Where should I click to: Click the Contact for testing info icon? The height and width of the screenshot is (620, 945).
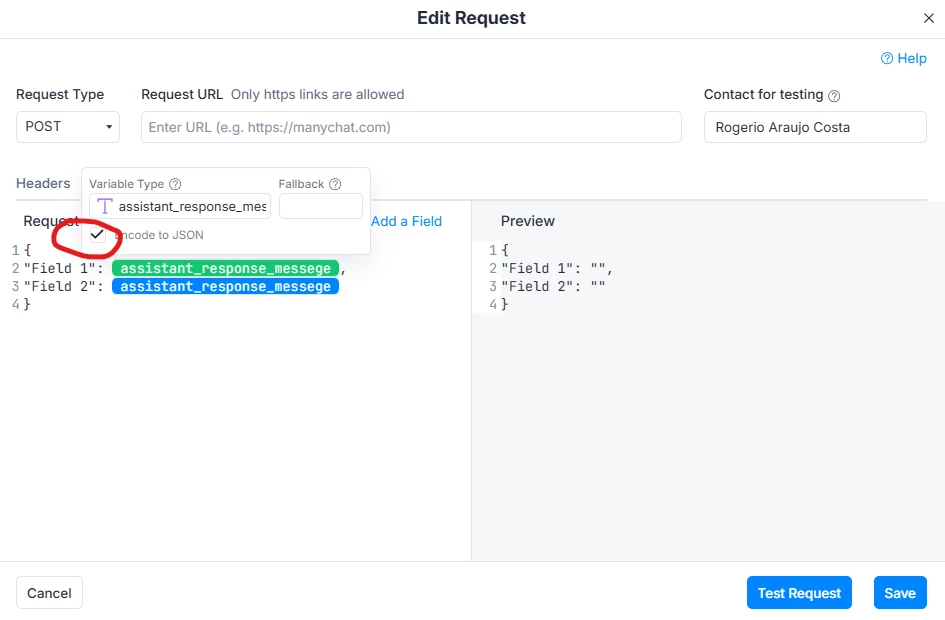834,96
